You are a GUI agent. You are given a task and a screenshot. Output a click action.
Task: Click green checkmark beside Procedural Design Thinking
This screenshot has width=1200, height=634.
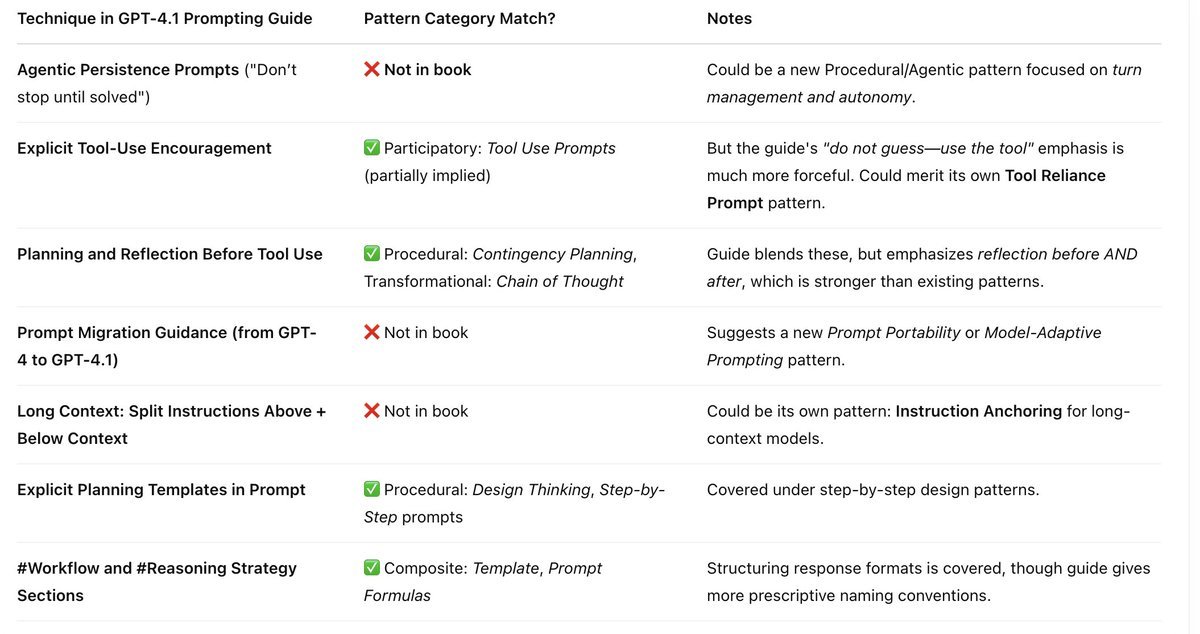click(x=372, y=490)
